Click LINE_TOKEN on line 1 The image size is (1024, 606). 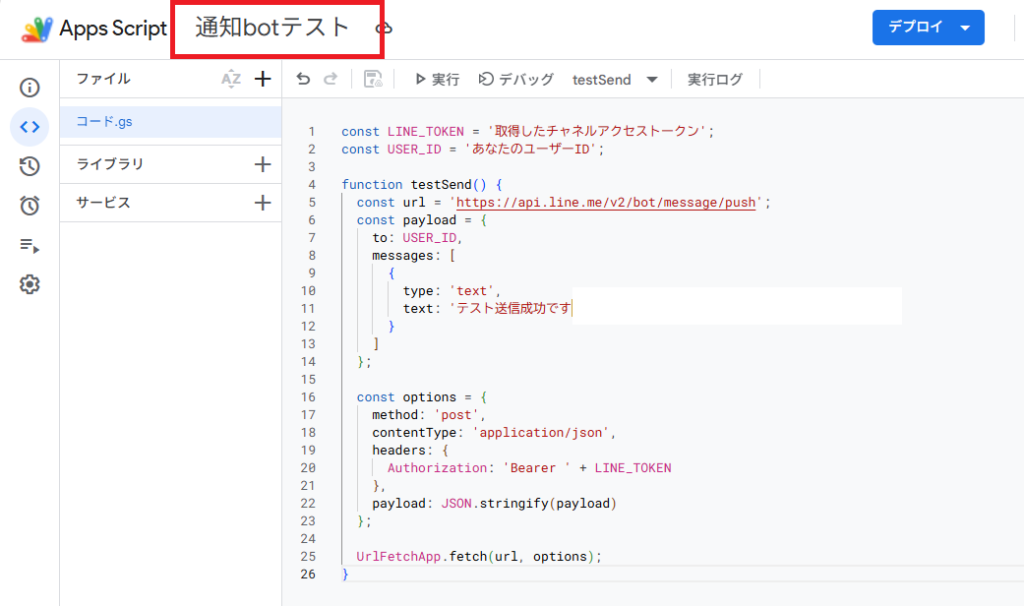pyautogui.click(x=425, y=131)
